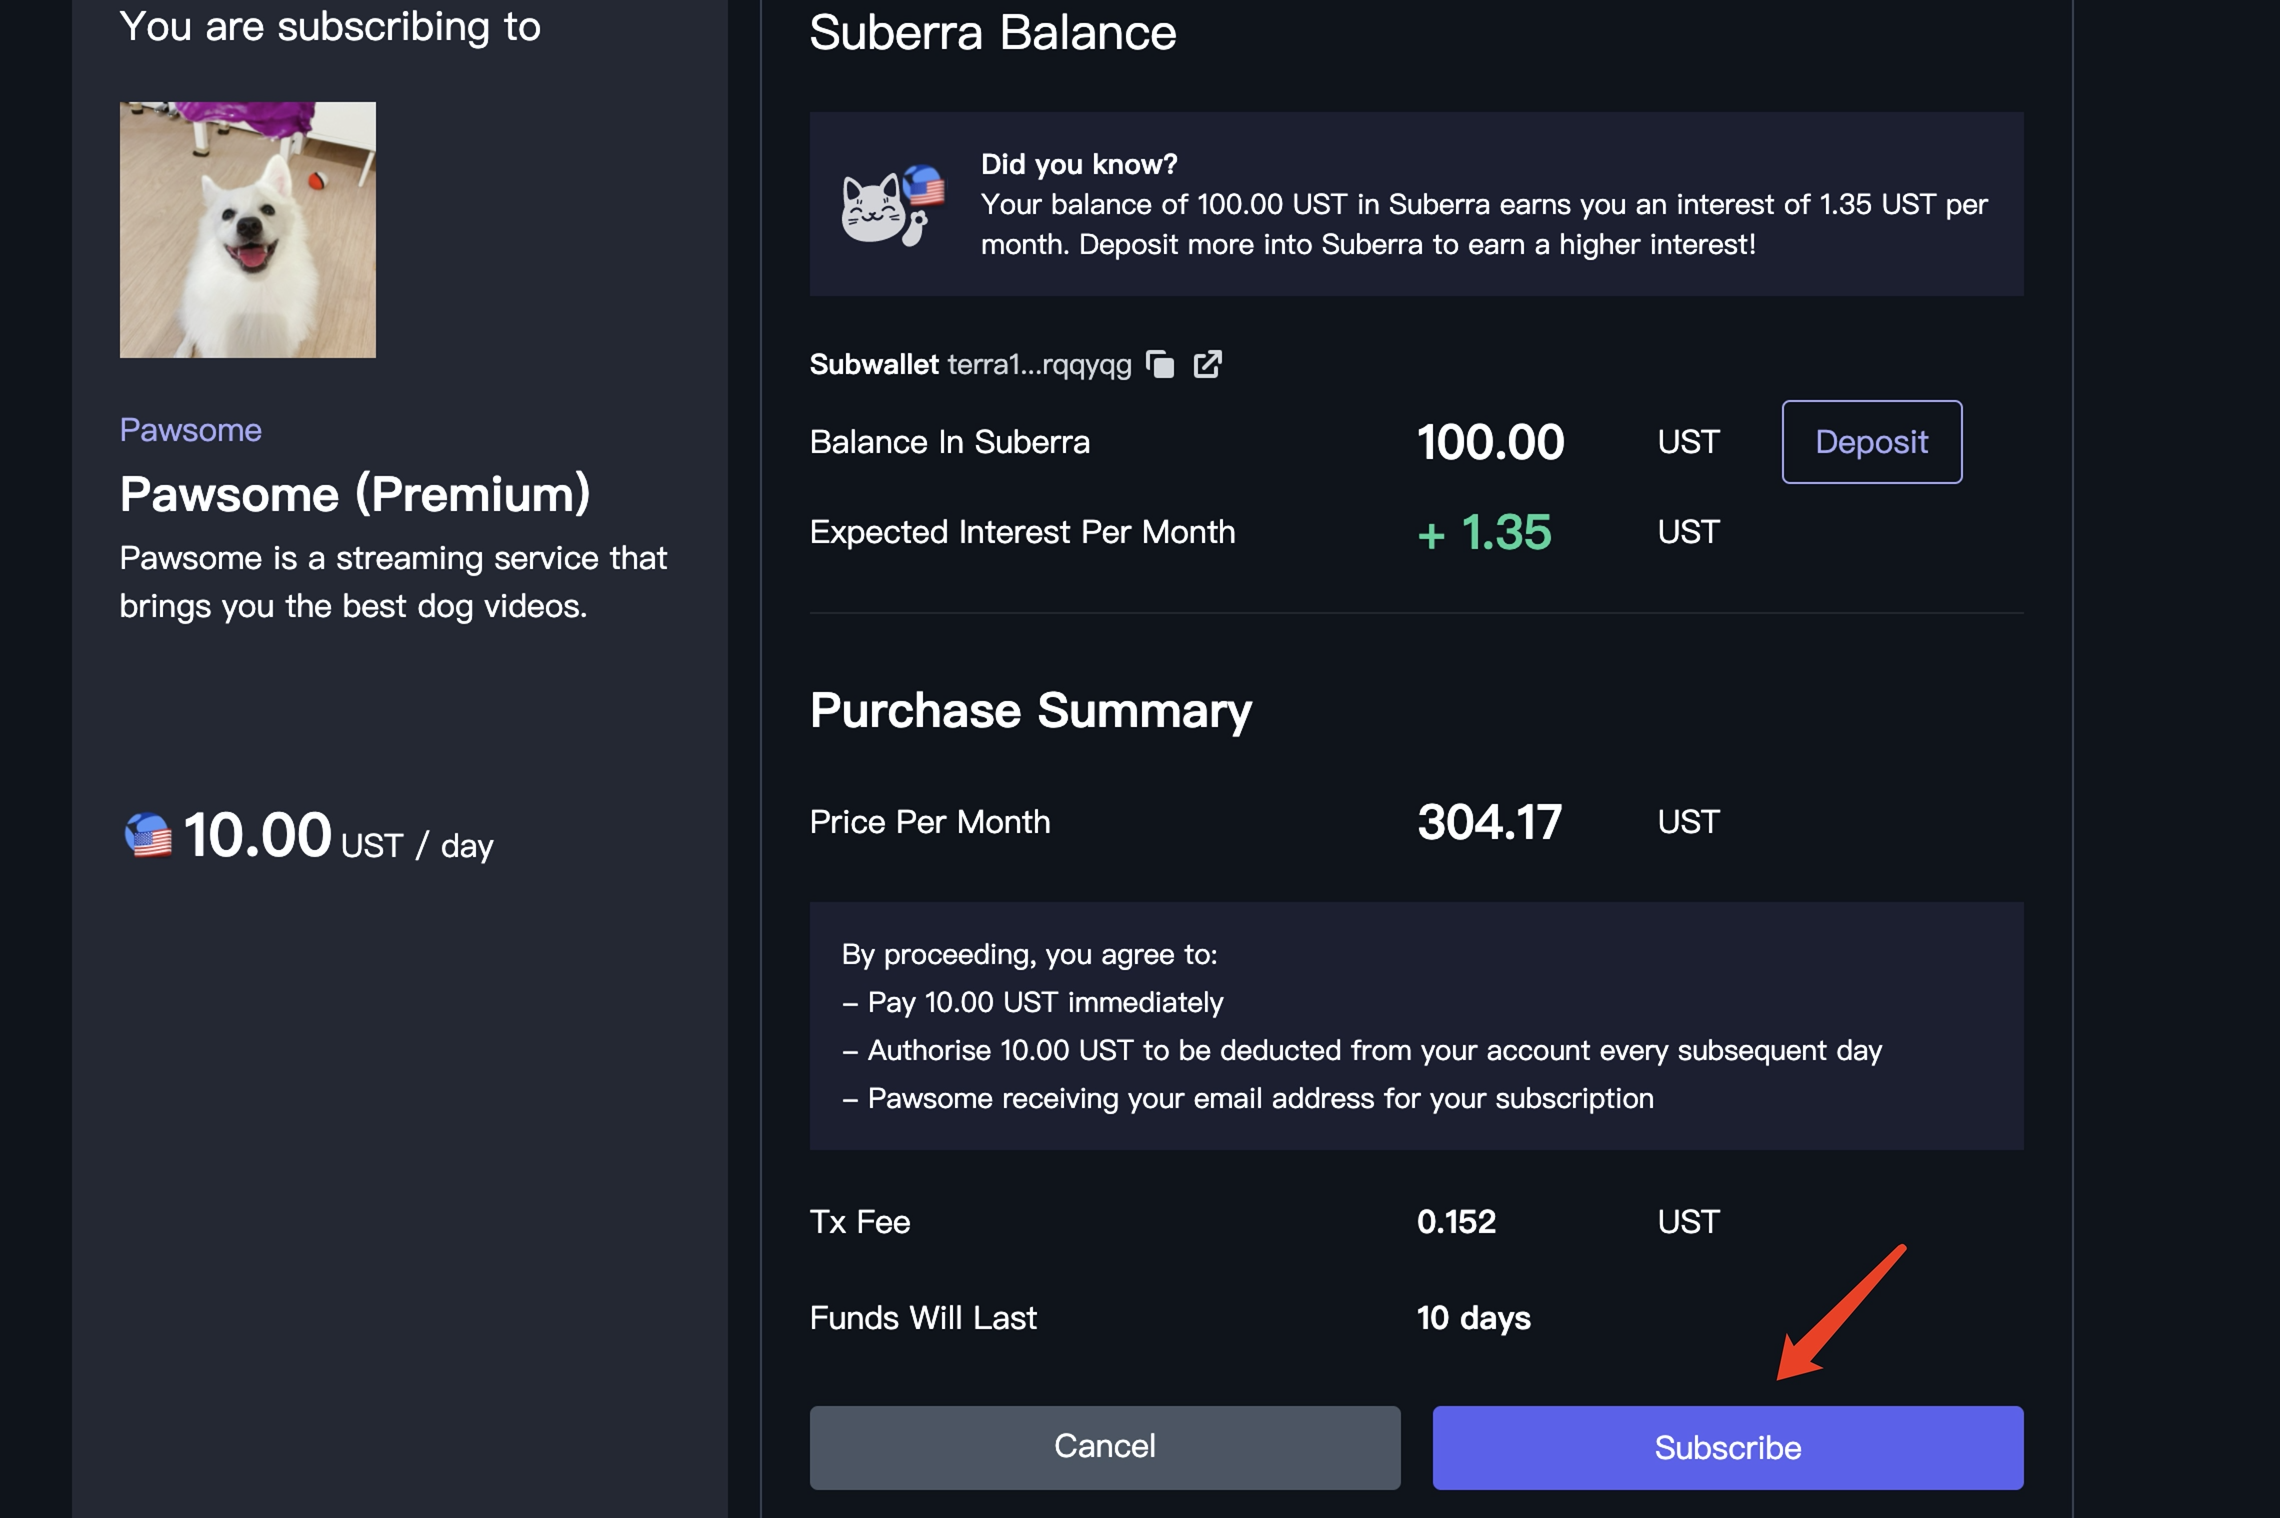Open subwallet in external explorer
The width and height of the screenshot is (2280, 1518).
click(1208, 364)
